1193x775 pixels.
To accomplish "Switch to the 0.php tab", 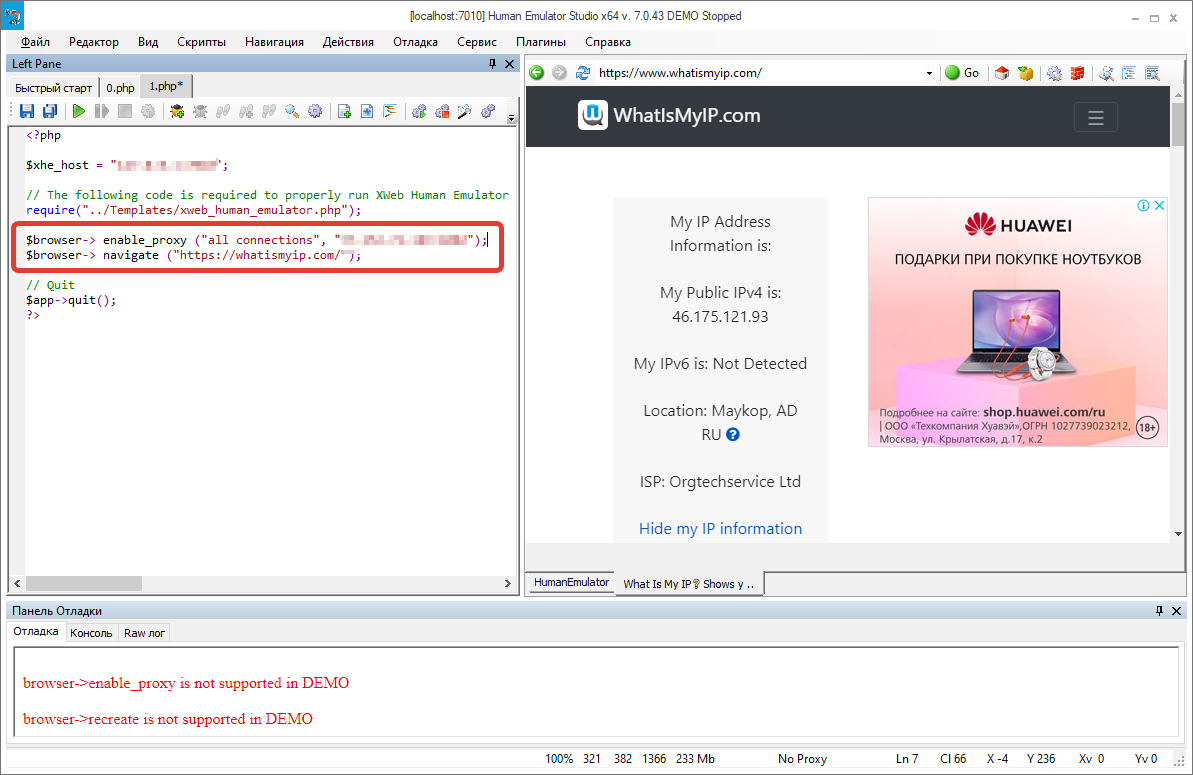I will [120, 87].
